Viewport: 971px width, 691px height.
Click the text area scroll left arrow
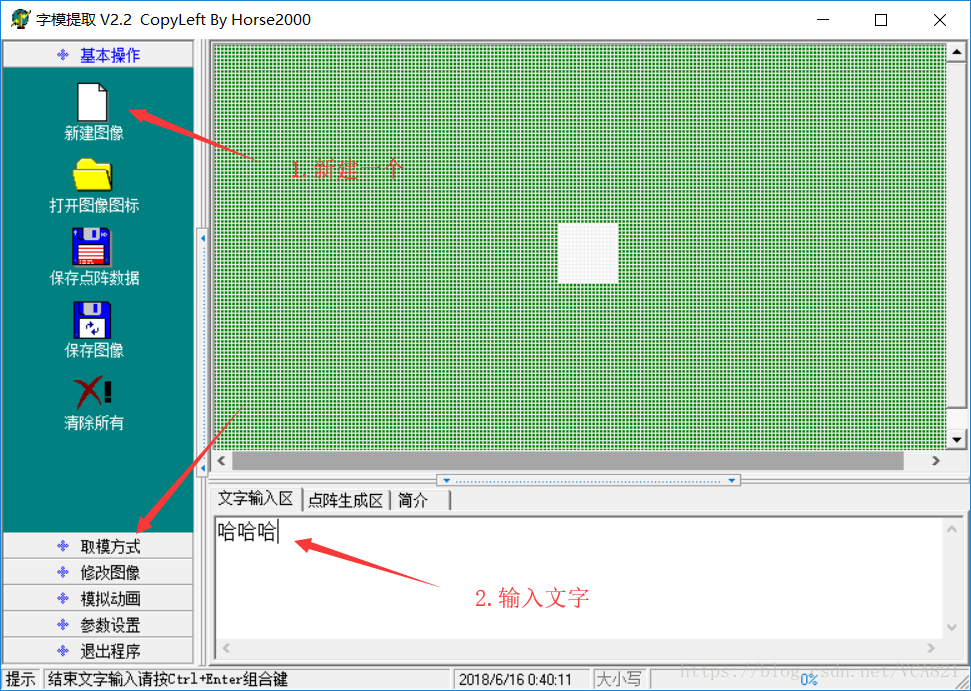(226, 648)
